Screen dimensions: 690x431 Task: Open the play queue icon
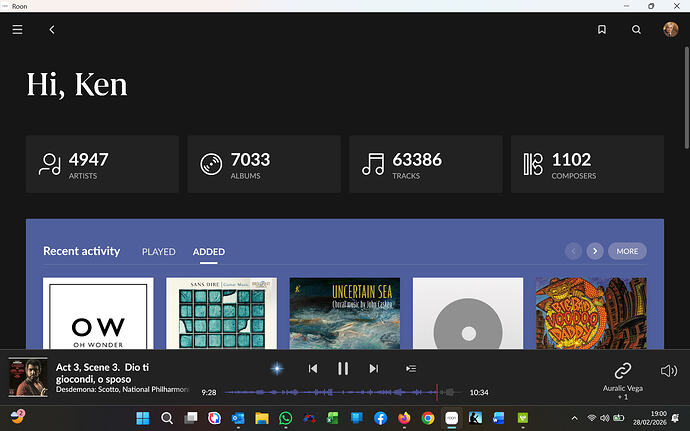point(410,369)
